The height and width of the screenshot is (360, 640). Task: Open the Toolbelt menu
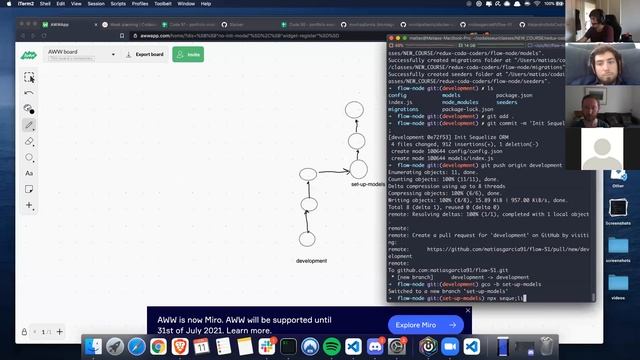(163, 4)
